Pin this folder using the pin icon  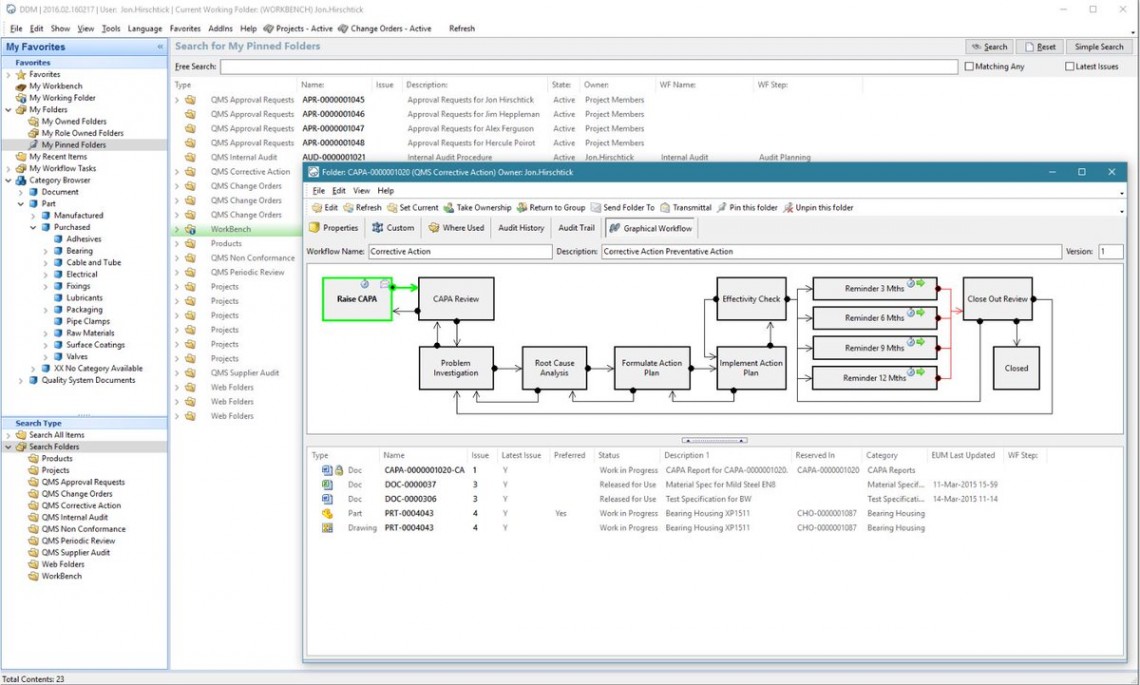coord(722,208)
